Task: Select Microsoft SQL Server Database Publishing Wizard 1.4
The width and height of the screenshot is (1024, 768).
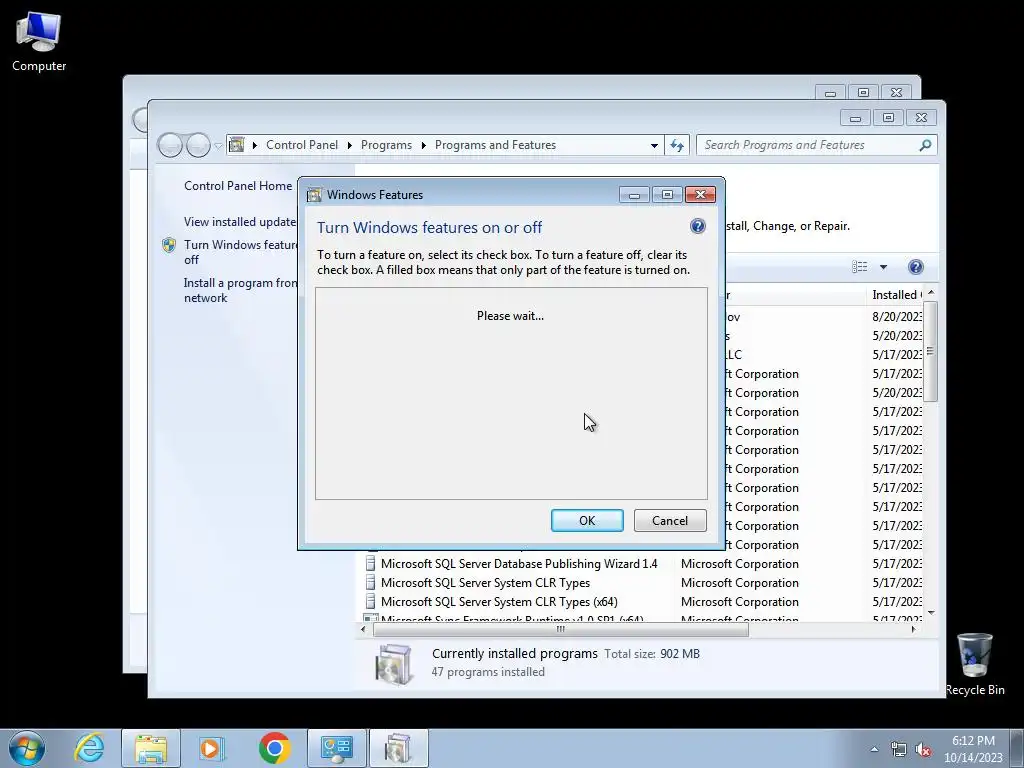Action: tap(519, 564)
